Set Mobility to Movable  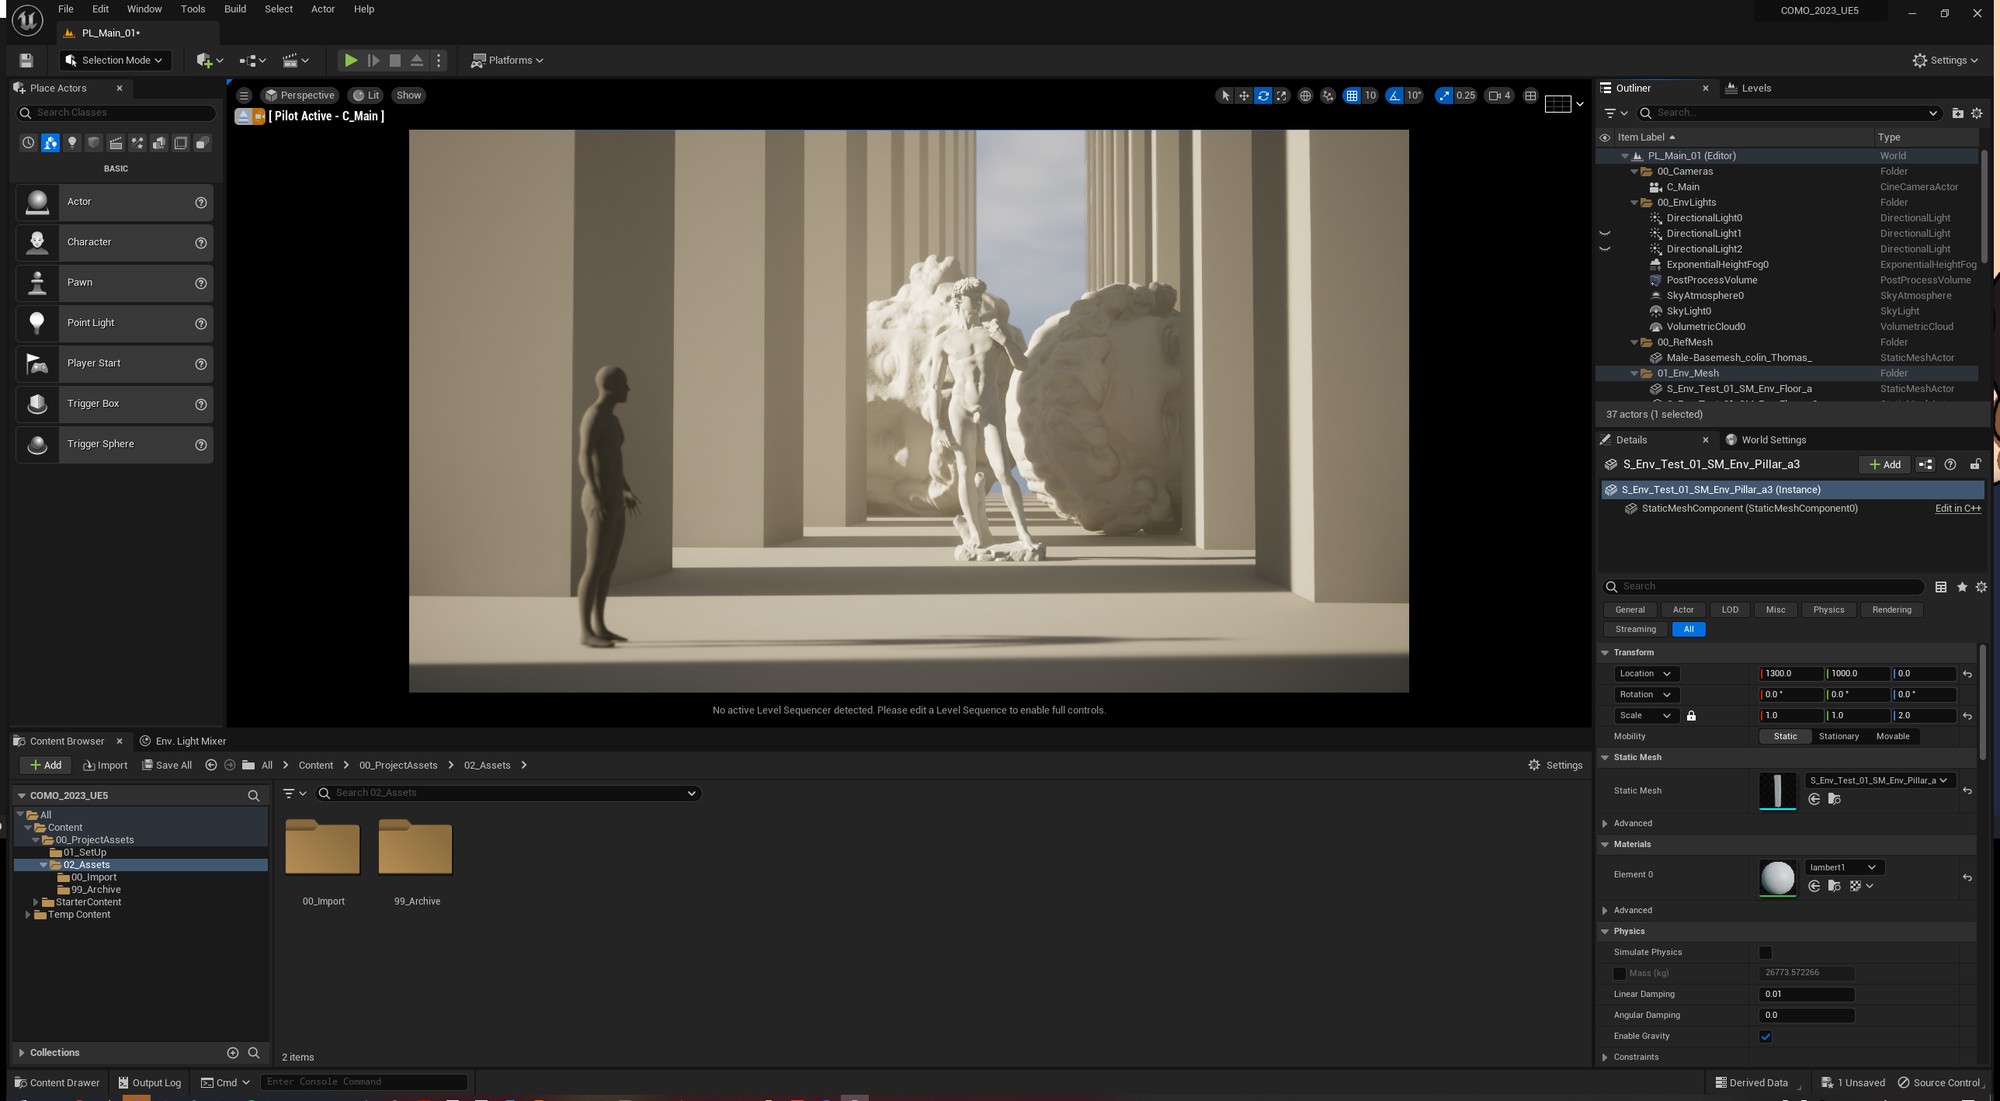(1892, 737)
